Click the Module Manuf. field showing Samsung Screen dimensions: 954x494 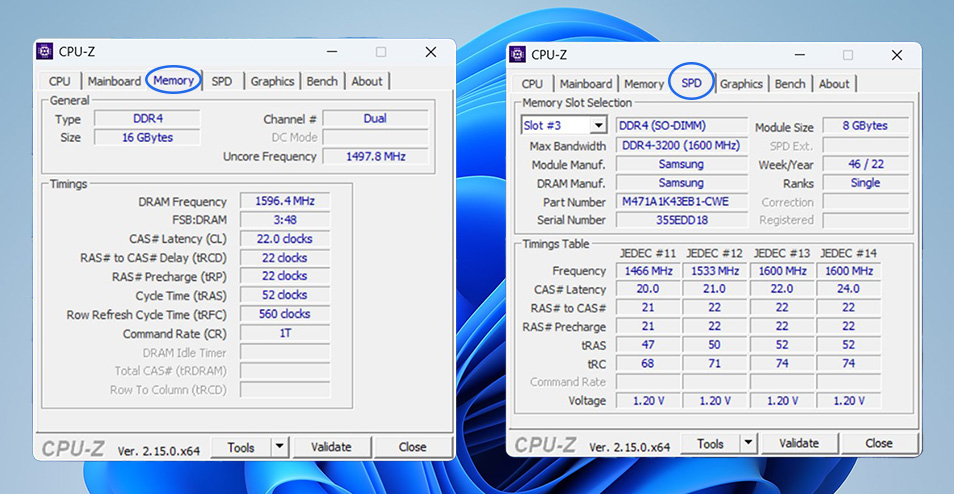coord(681,164)
